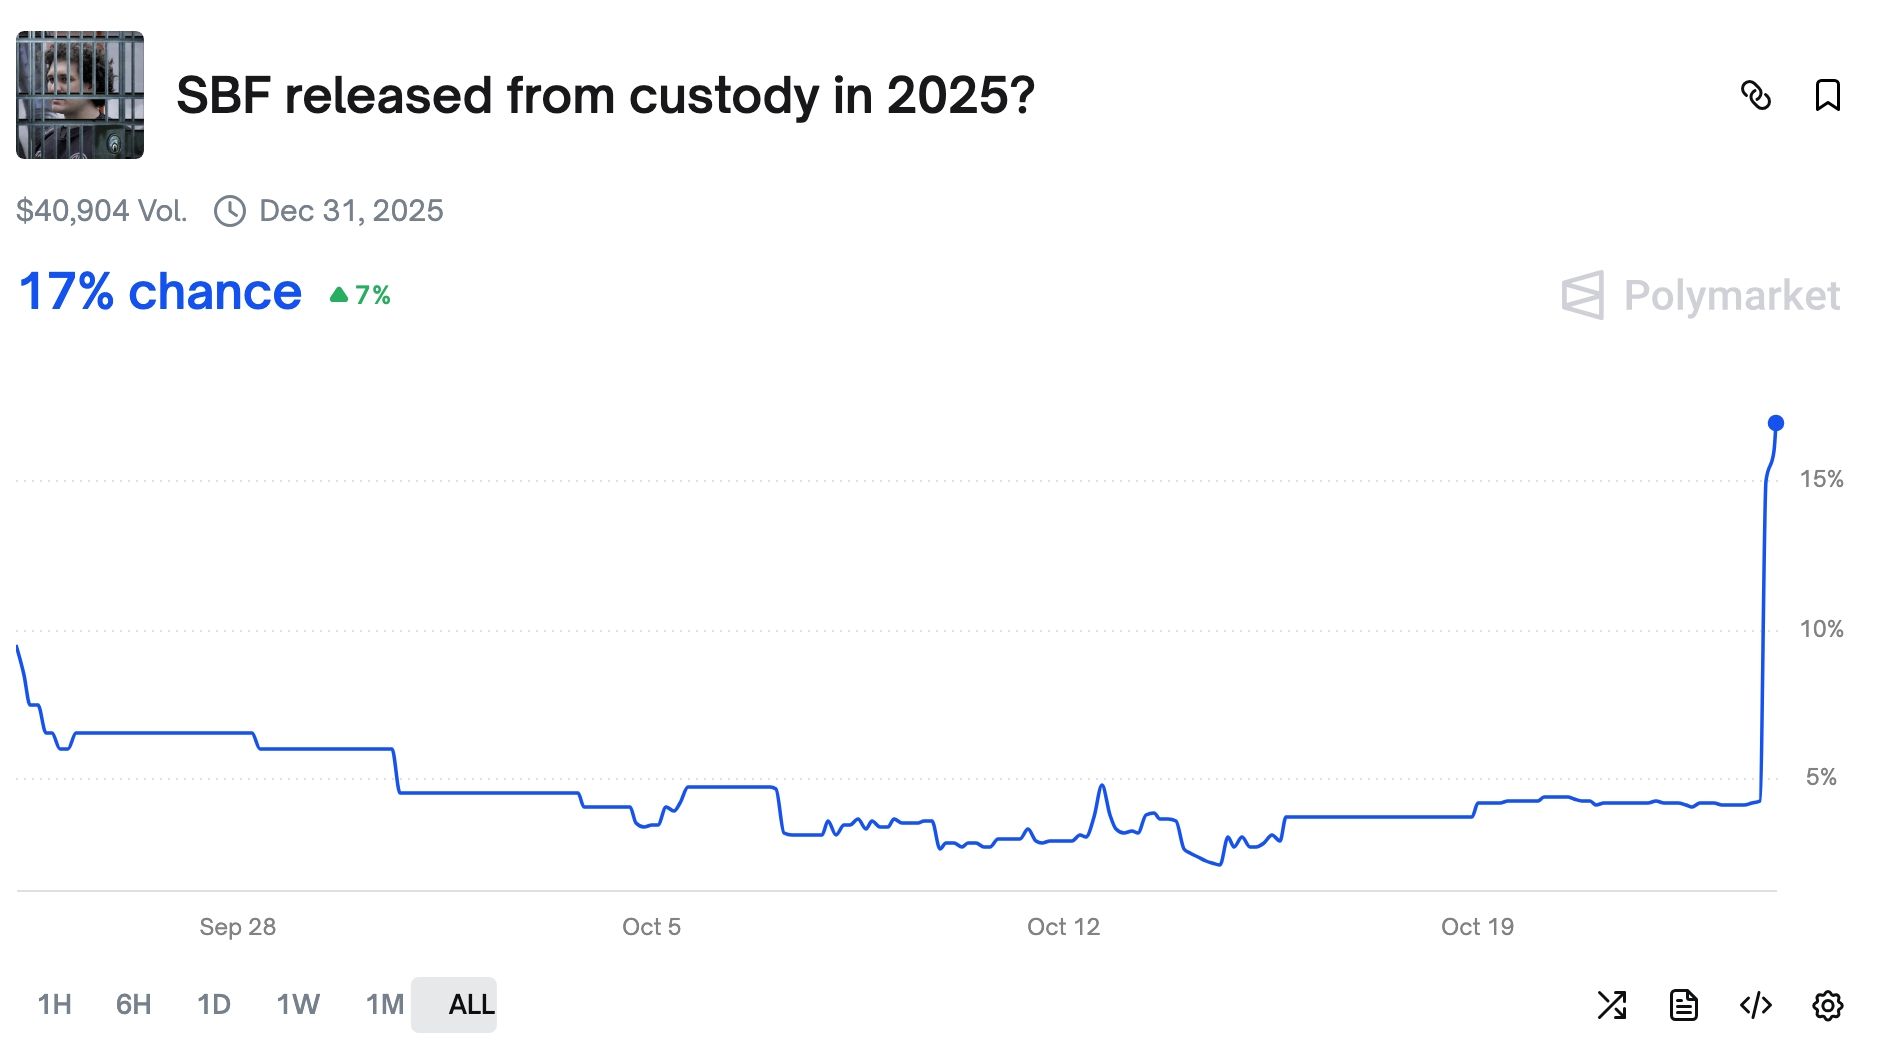Click the market title text
Image resolution: width=1901 pixels, height=1060 pixels.
click(605, 96)
